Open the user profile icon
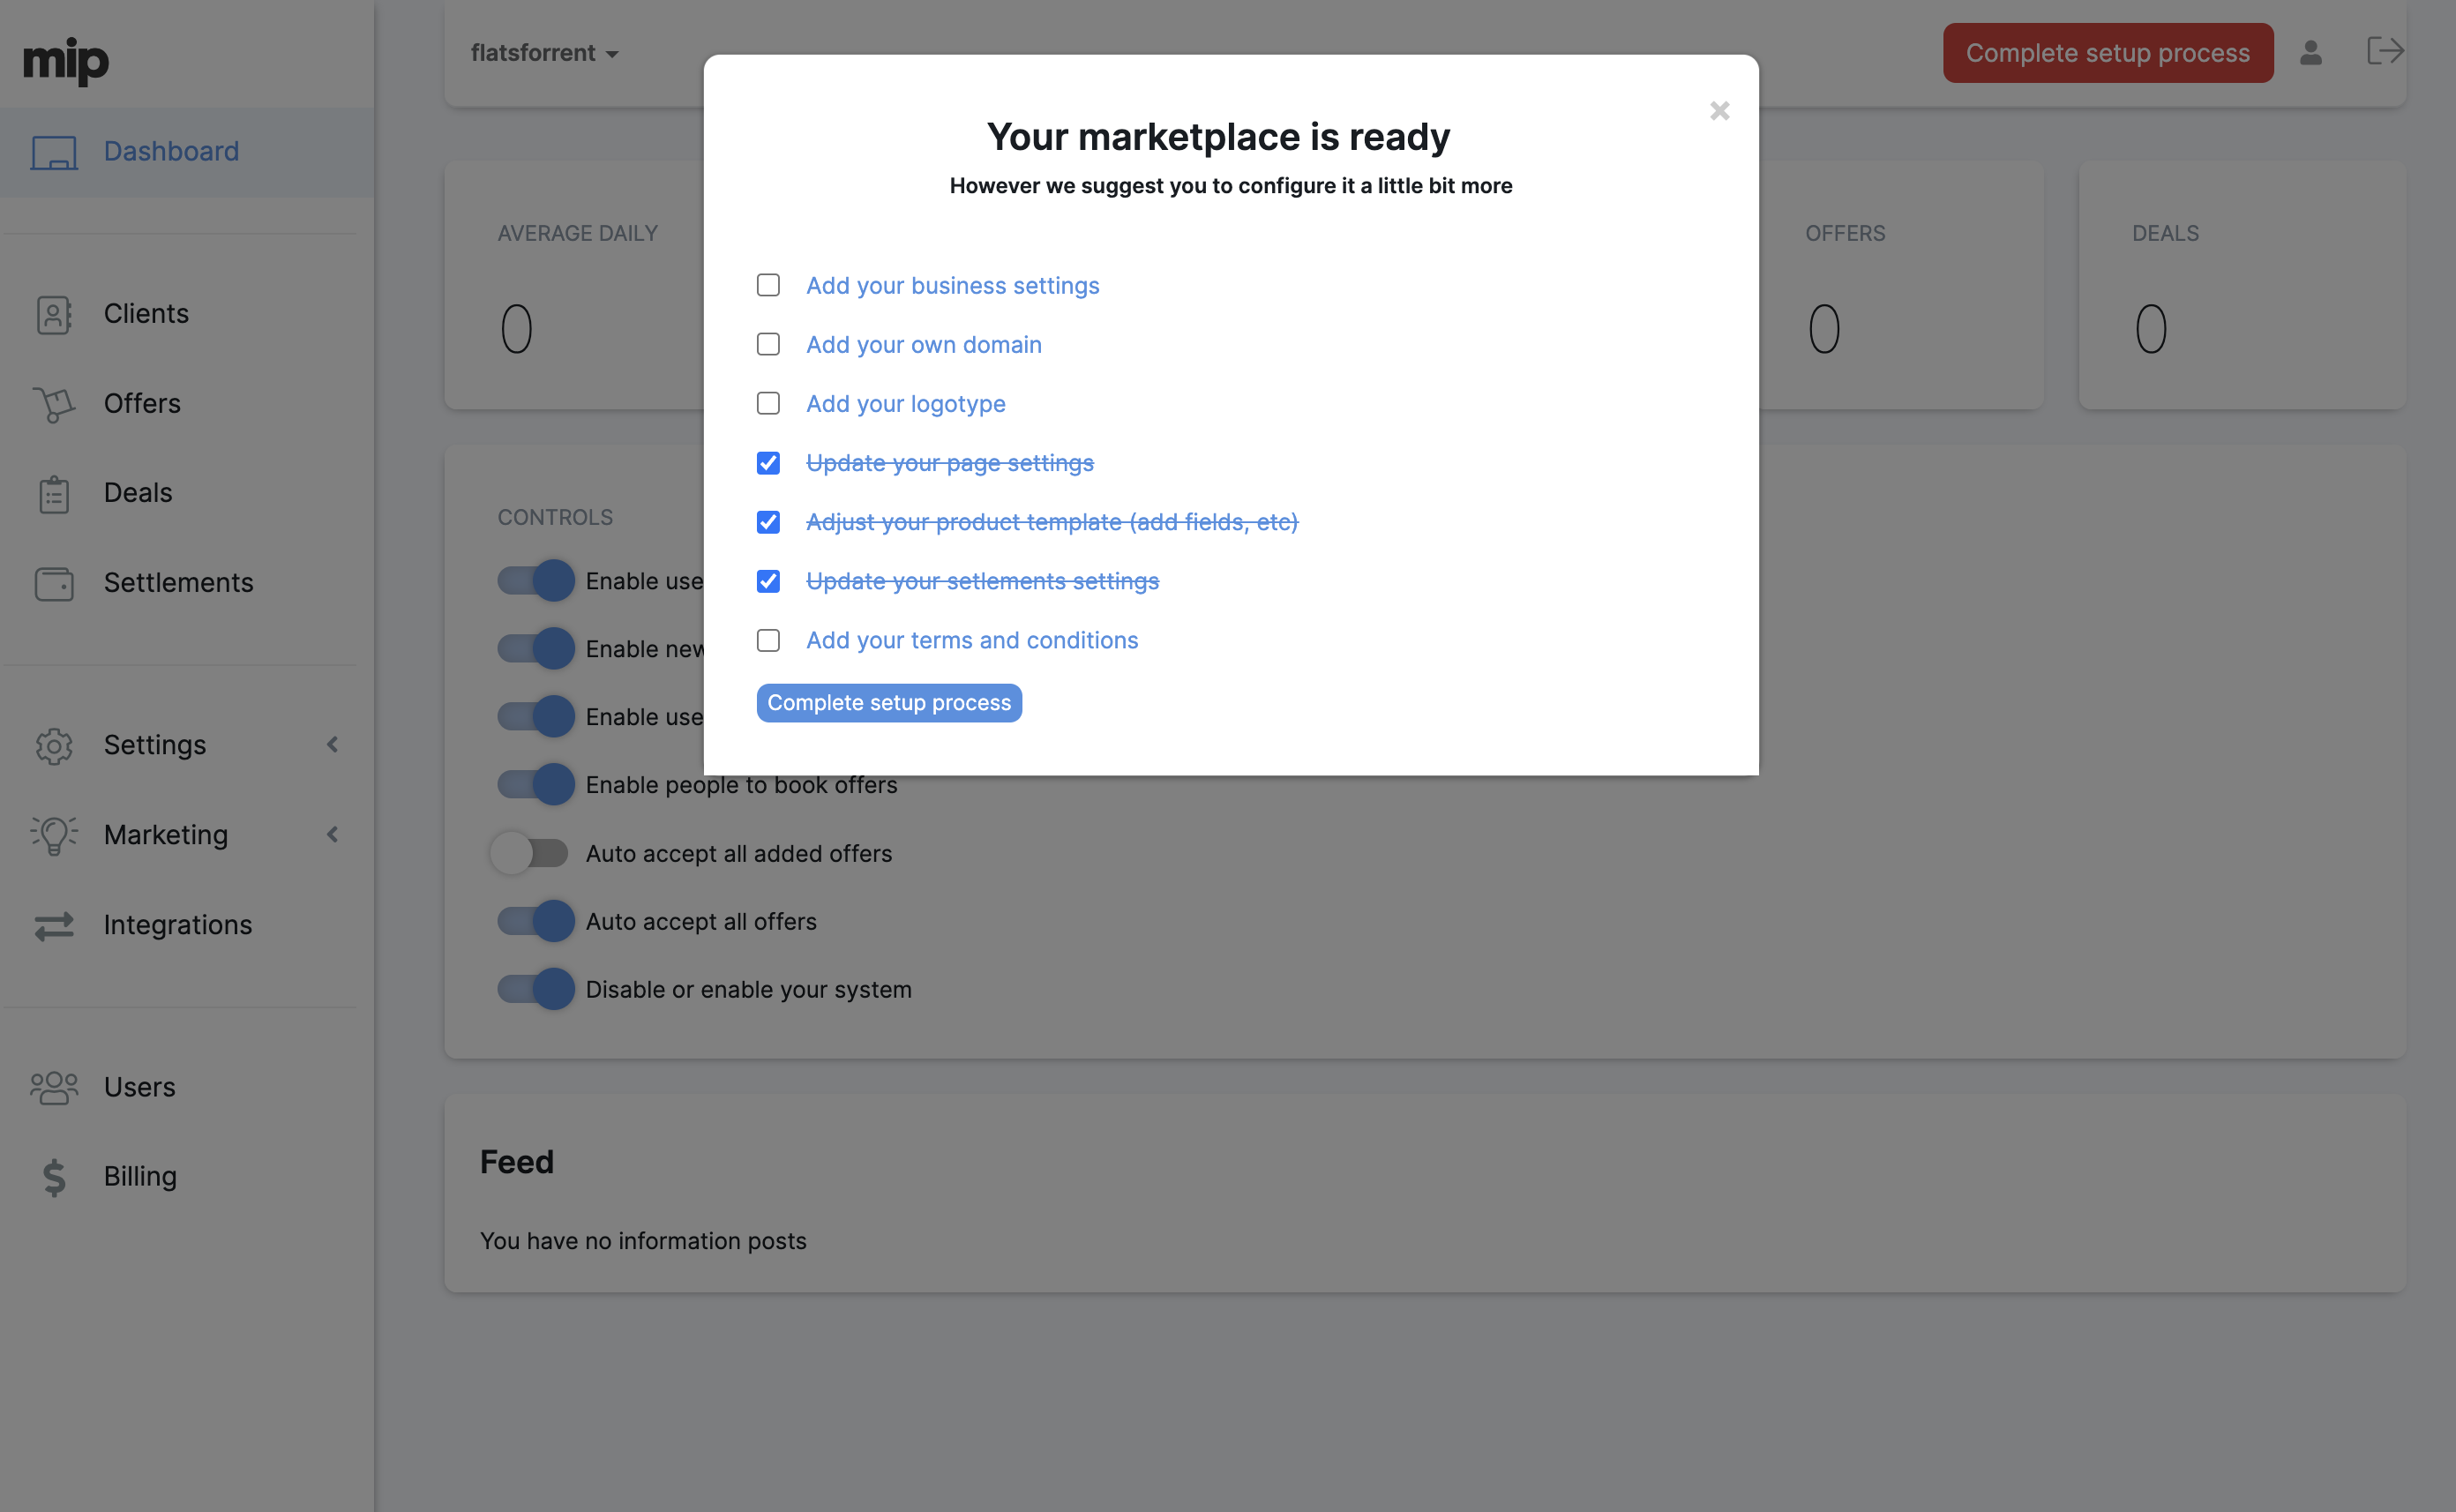The height and width of the screenshot is (1512, 2456). (x=2310, y=52)
